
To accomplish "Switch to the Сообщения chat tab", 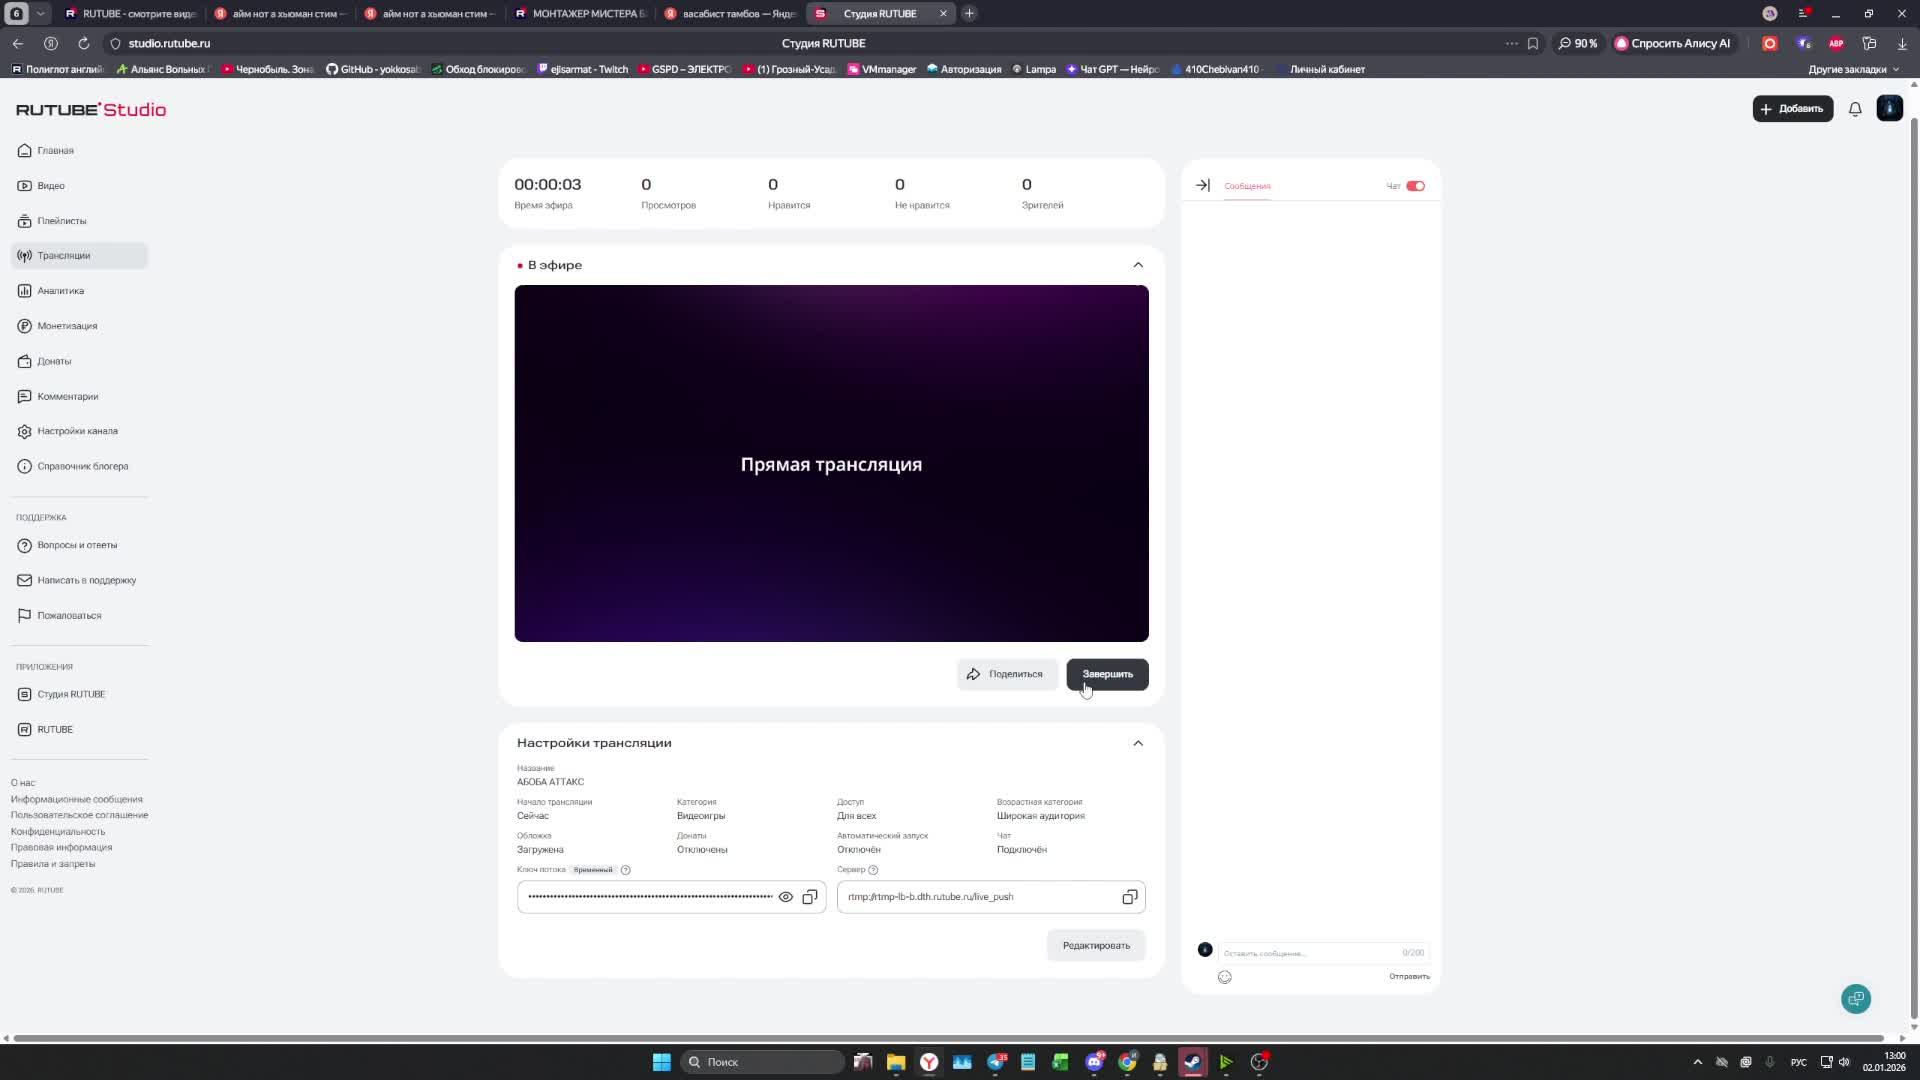I will tap(1247, 186).
